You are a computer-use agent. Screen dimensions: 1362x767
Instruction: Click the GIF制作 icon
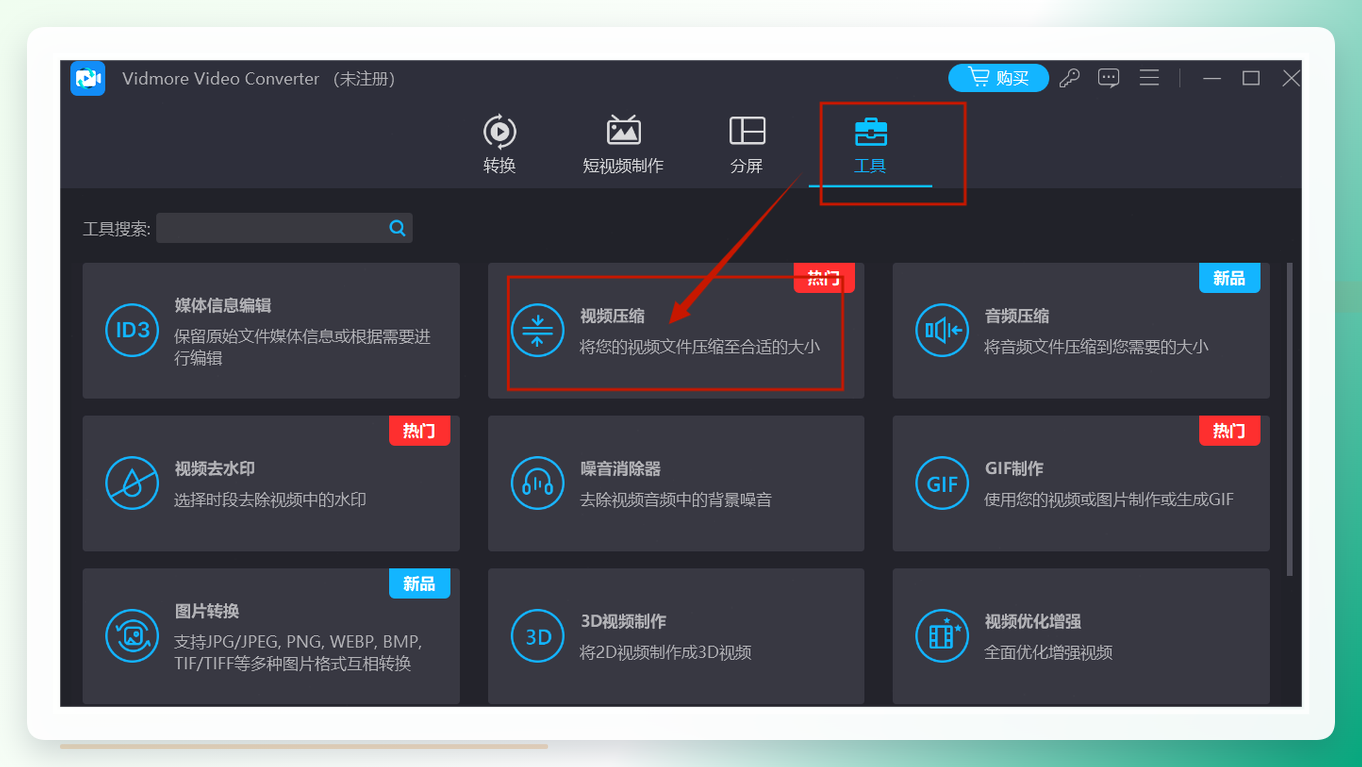click(942, 483)
